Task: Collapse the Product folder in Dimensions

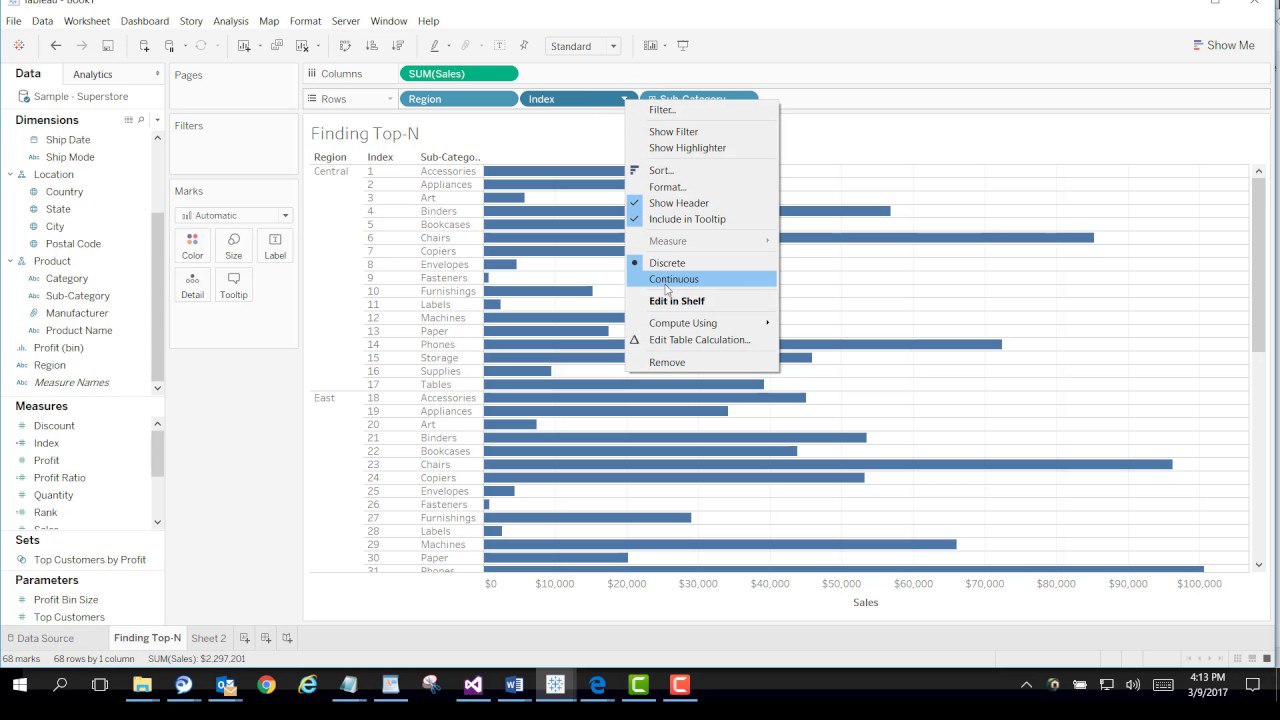Action: point(10,261)
